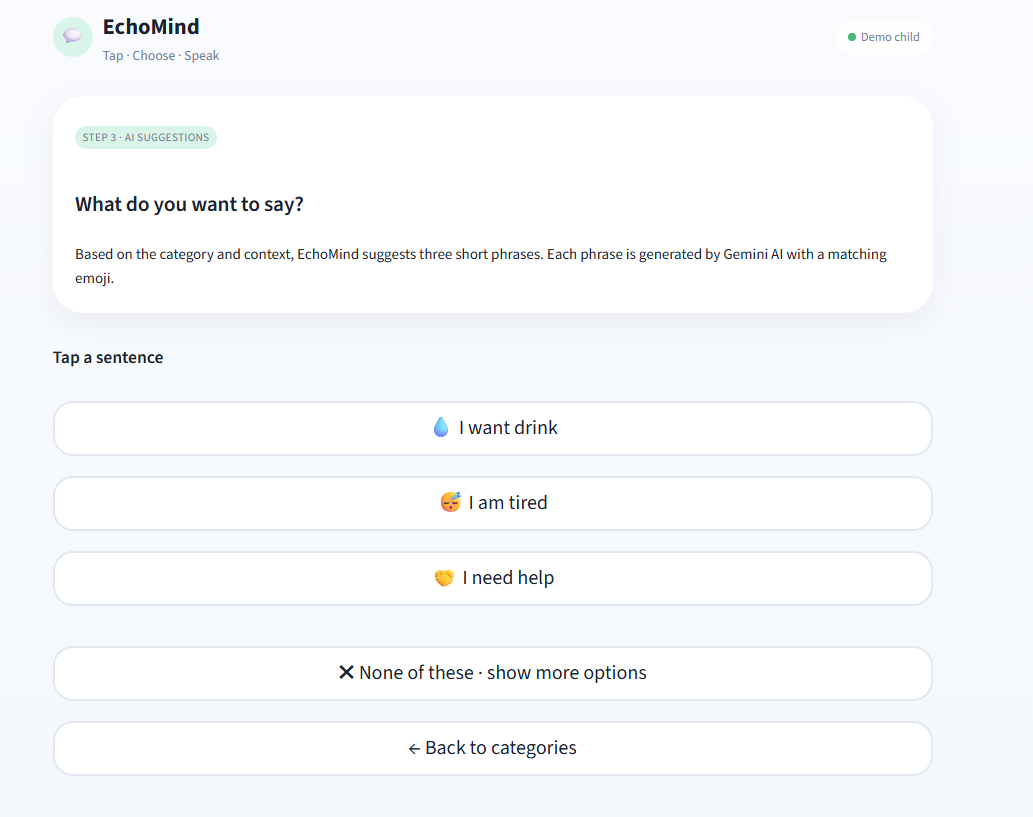The height and width of the screenshot is (817, 1033).
Task: Click the "Demo child" label text
Action: tap(890, 37)
